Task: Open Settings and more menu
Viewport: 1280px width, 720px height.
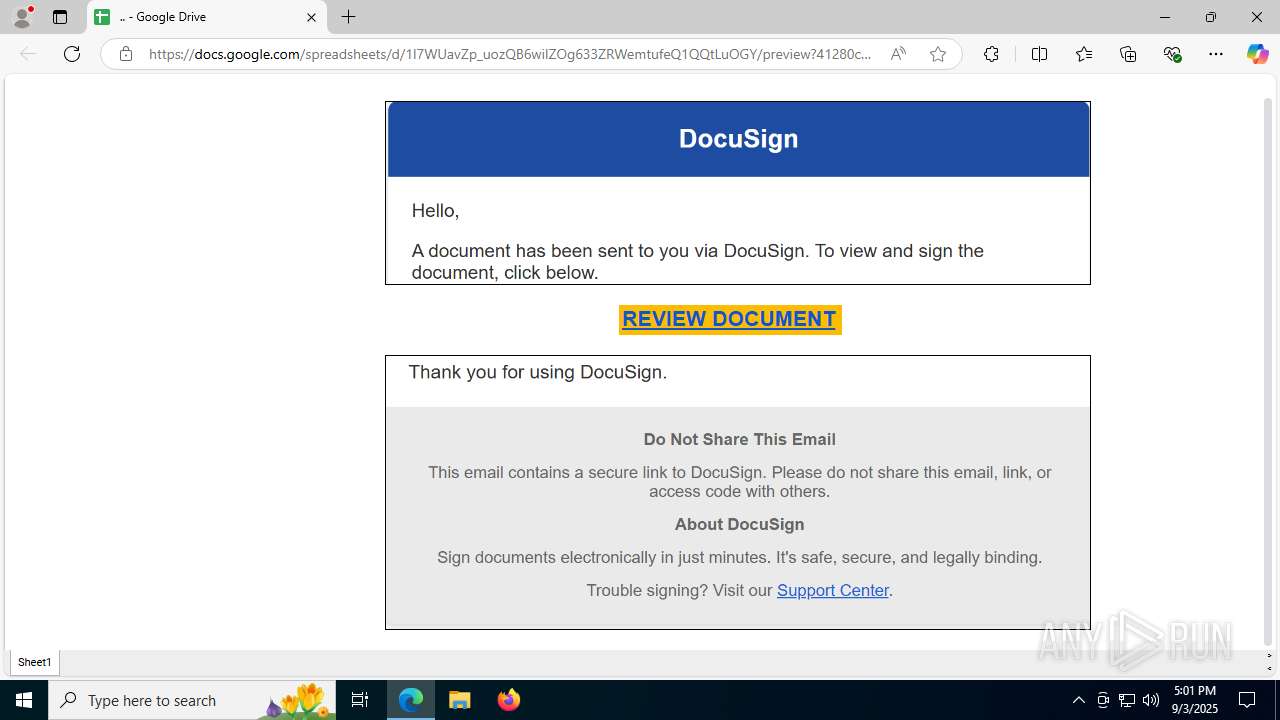Action: tap(1216, 54)
